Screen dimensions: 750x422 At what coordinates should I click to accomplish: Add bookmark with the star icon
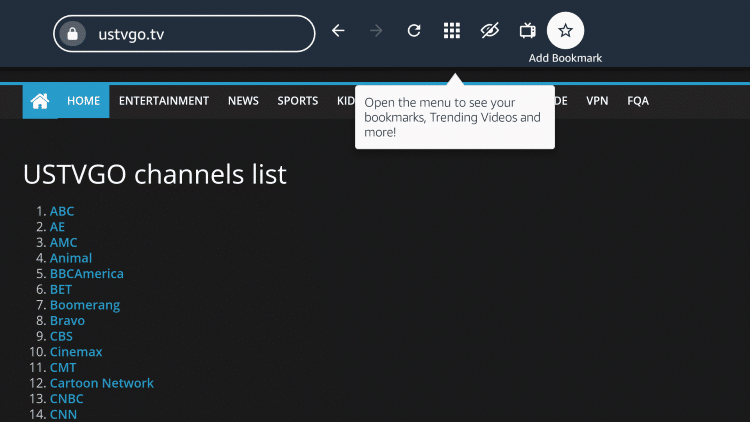565,31
